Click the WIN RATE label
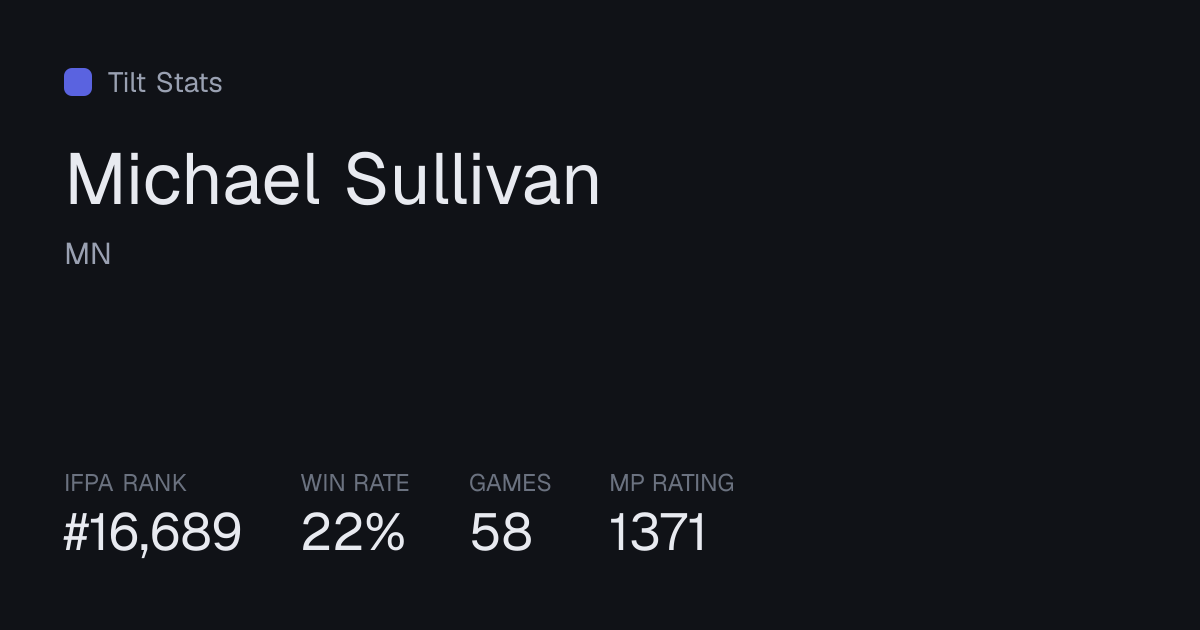This screenshot has width=1200, height=630. click(355, 483)
